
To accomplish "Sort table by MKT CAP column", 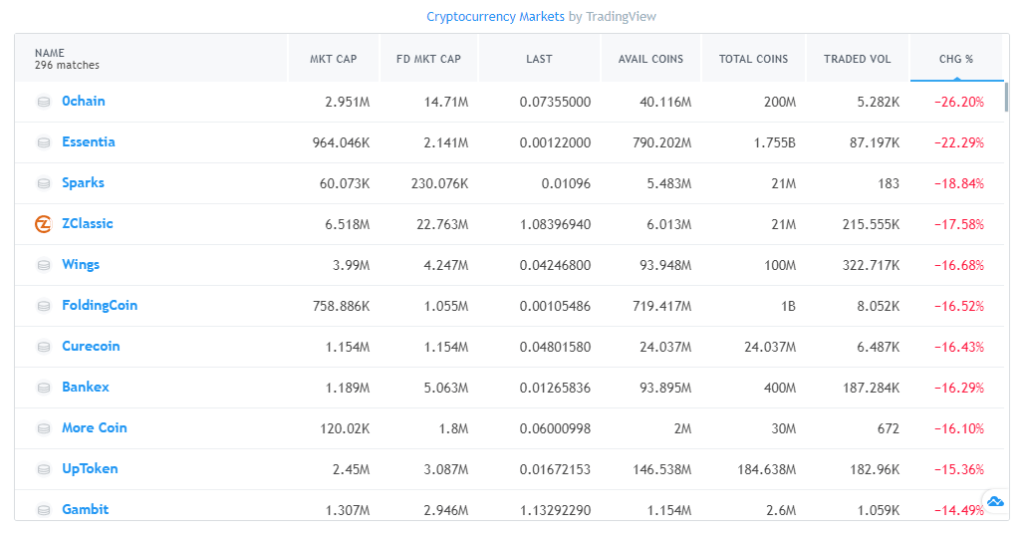I will 333,59.
